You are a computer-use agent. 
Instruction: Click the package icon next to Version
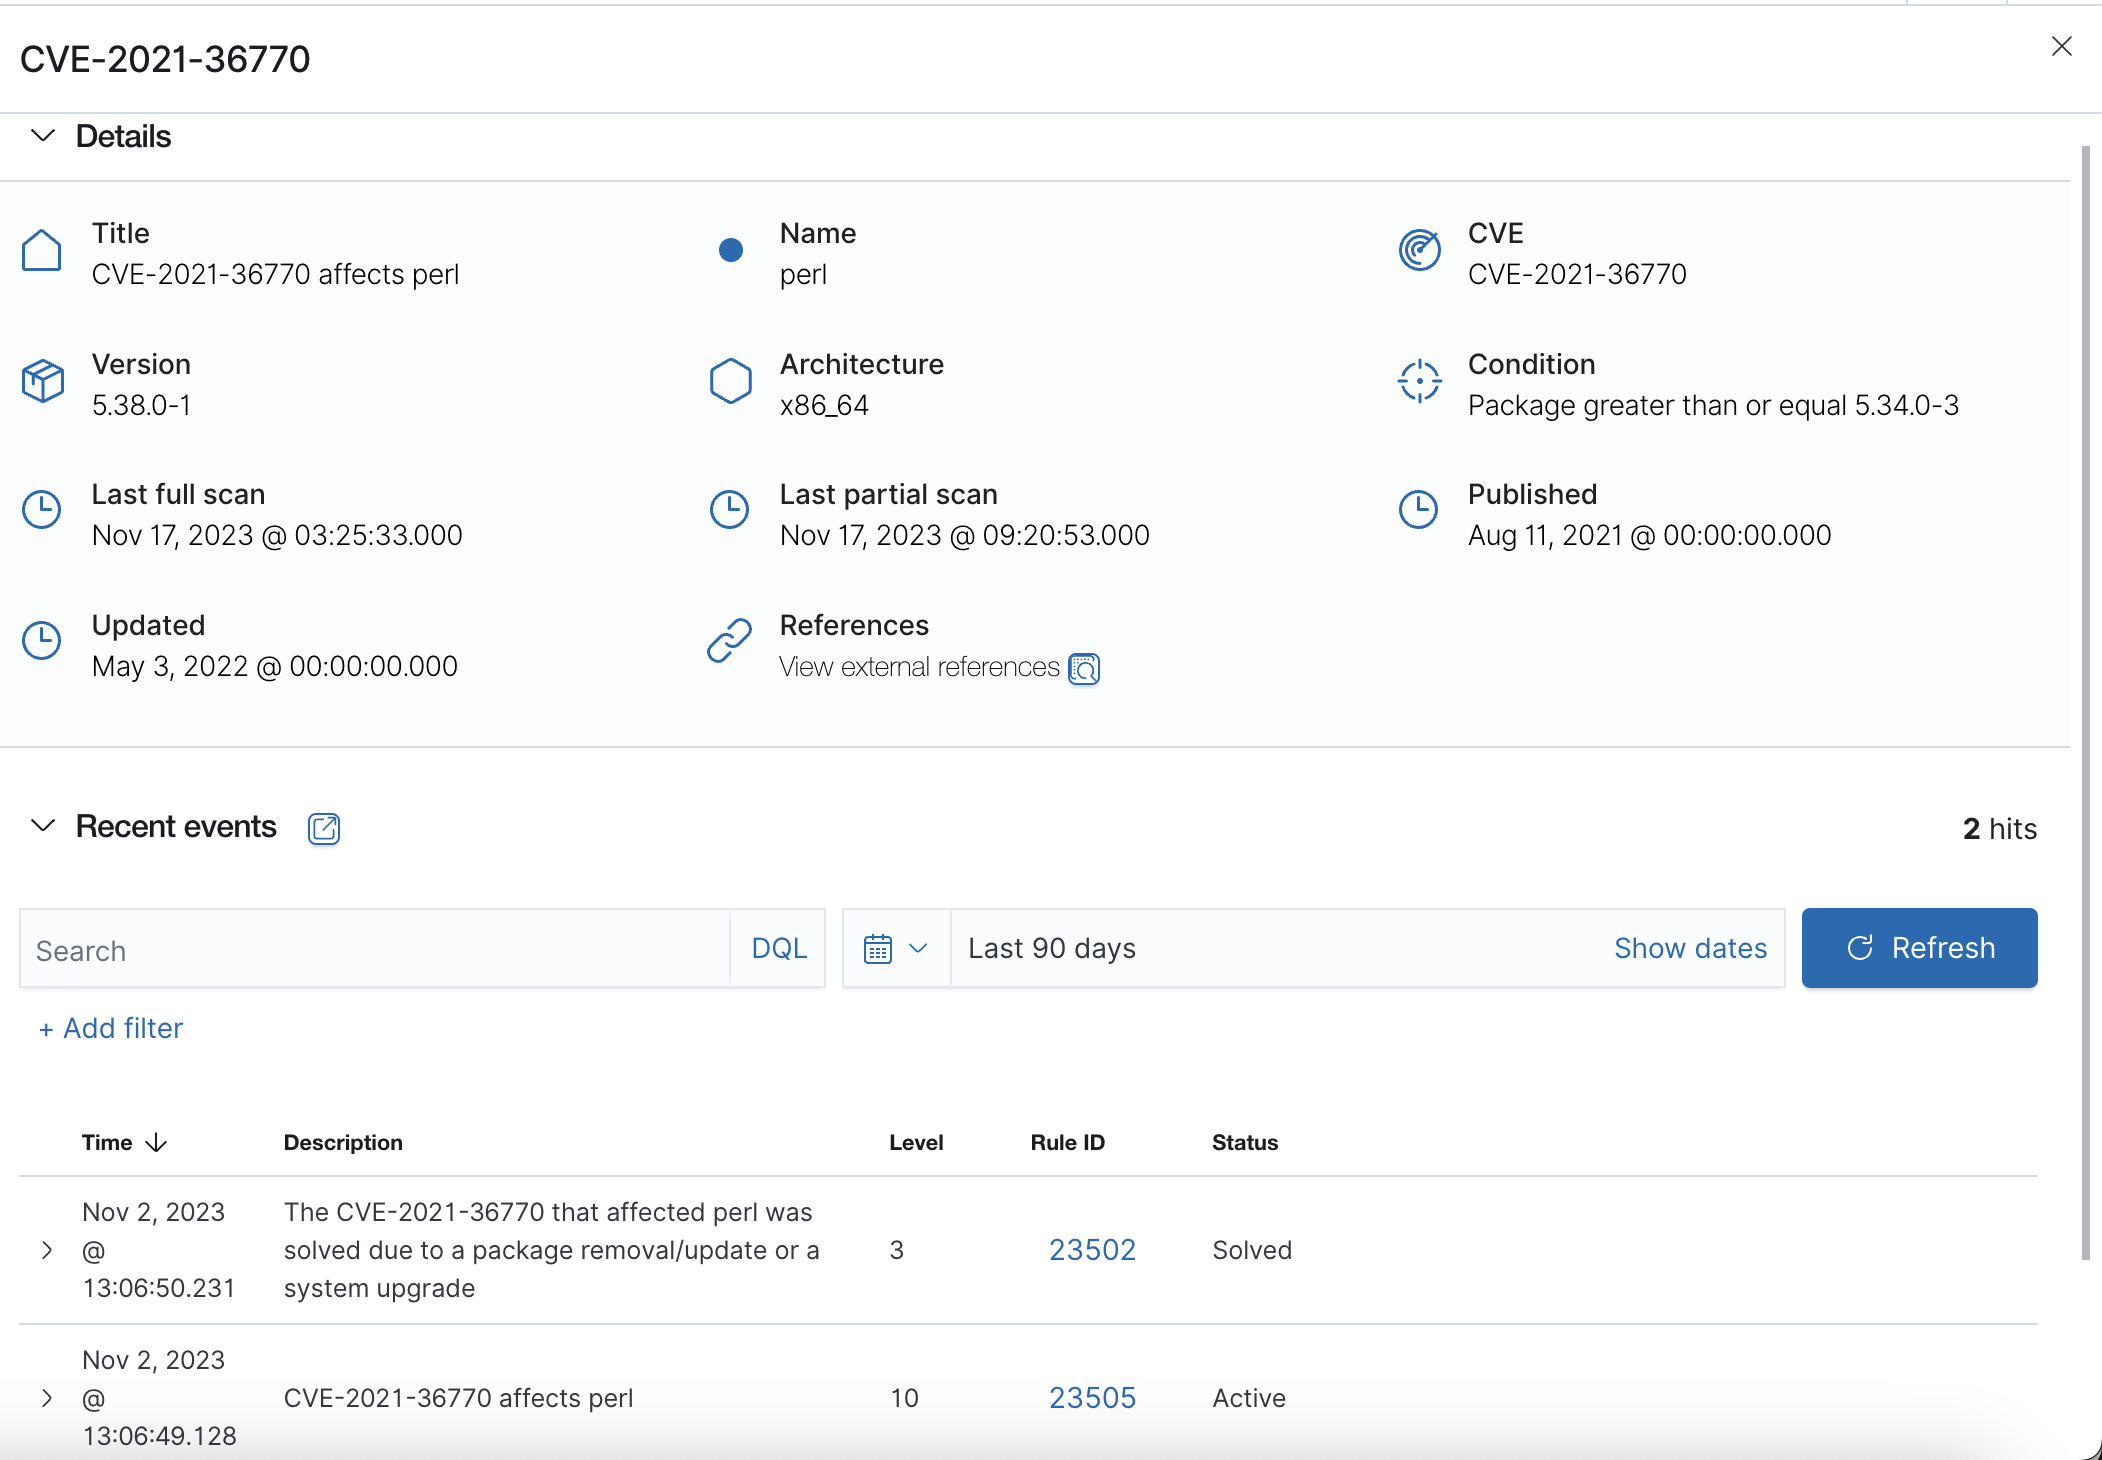[42, 380]
